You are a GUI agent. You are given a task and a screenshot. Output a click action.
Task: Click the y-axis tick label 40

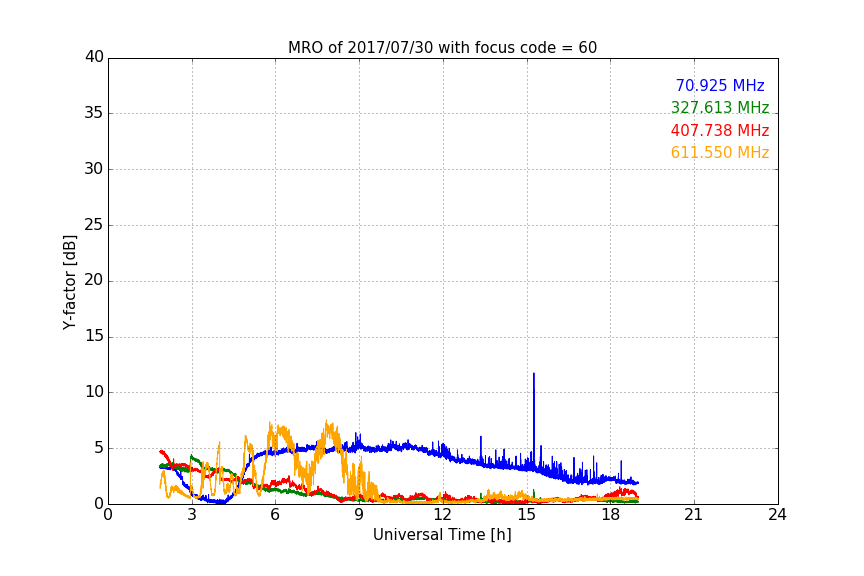click(x=94, y=57)
